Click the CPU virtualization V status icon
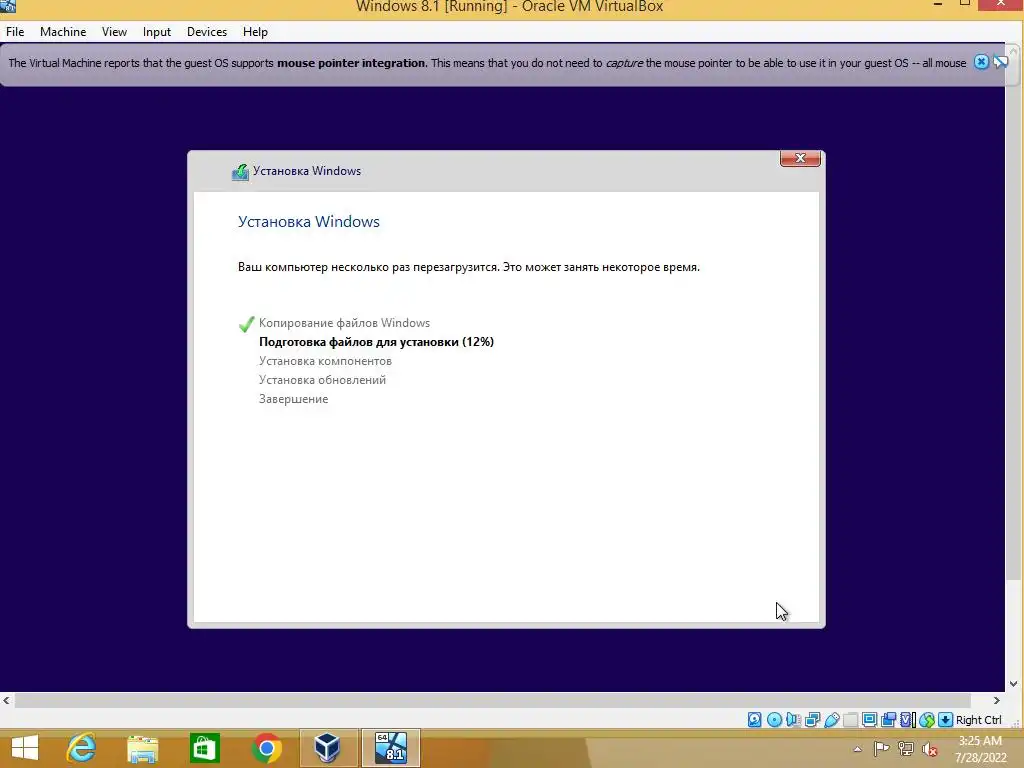The height and width of the screenshot is (768, 1024). click(908, 720)
